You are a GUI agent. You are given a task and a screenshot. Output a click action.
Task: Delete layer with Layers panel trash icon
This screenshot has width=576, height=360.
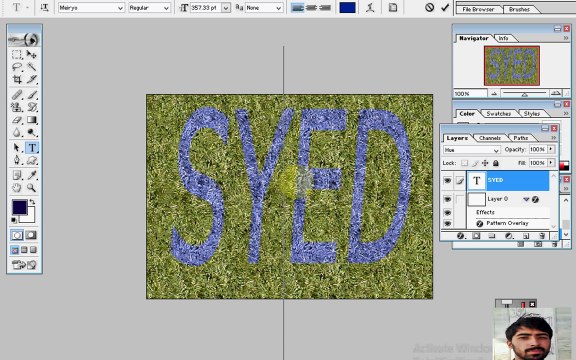[542, 236]
